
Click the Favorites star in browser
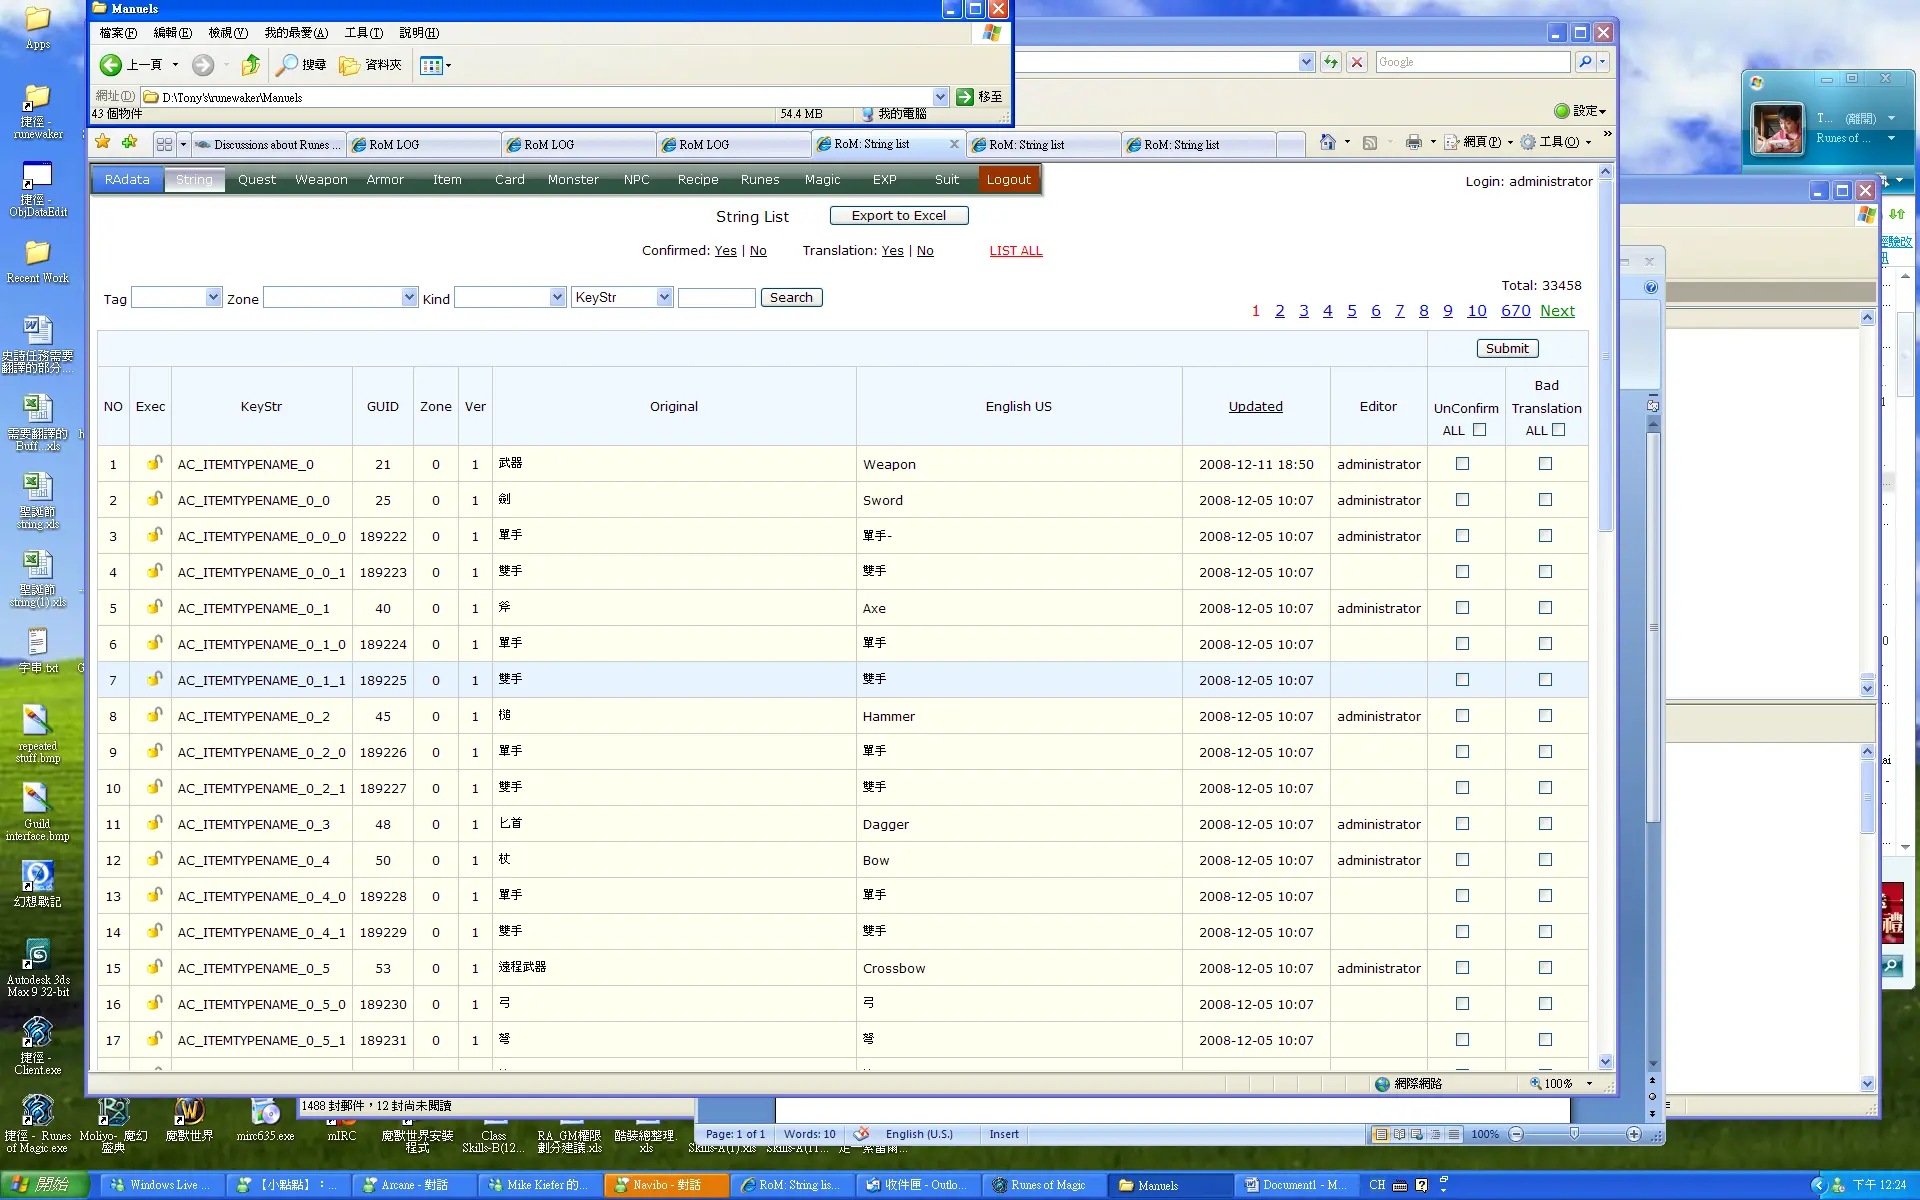pyautogui.click(x=103, y=143)
